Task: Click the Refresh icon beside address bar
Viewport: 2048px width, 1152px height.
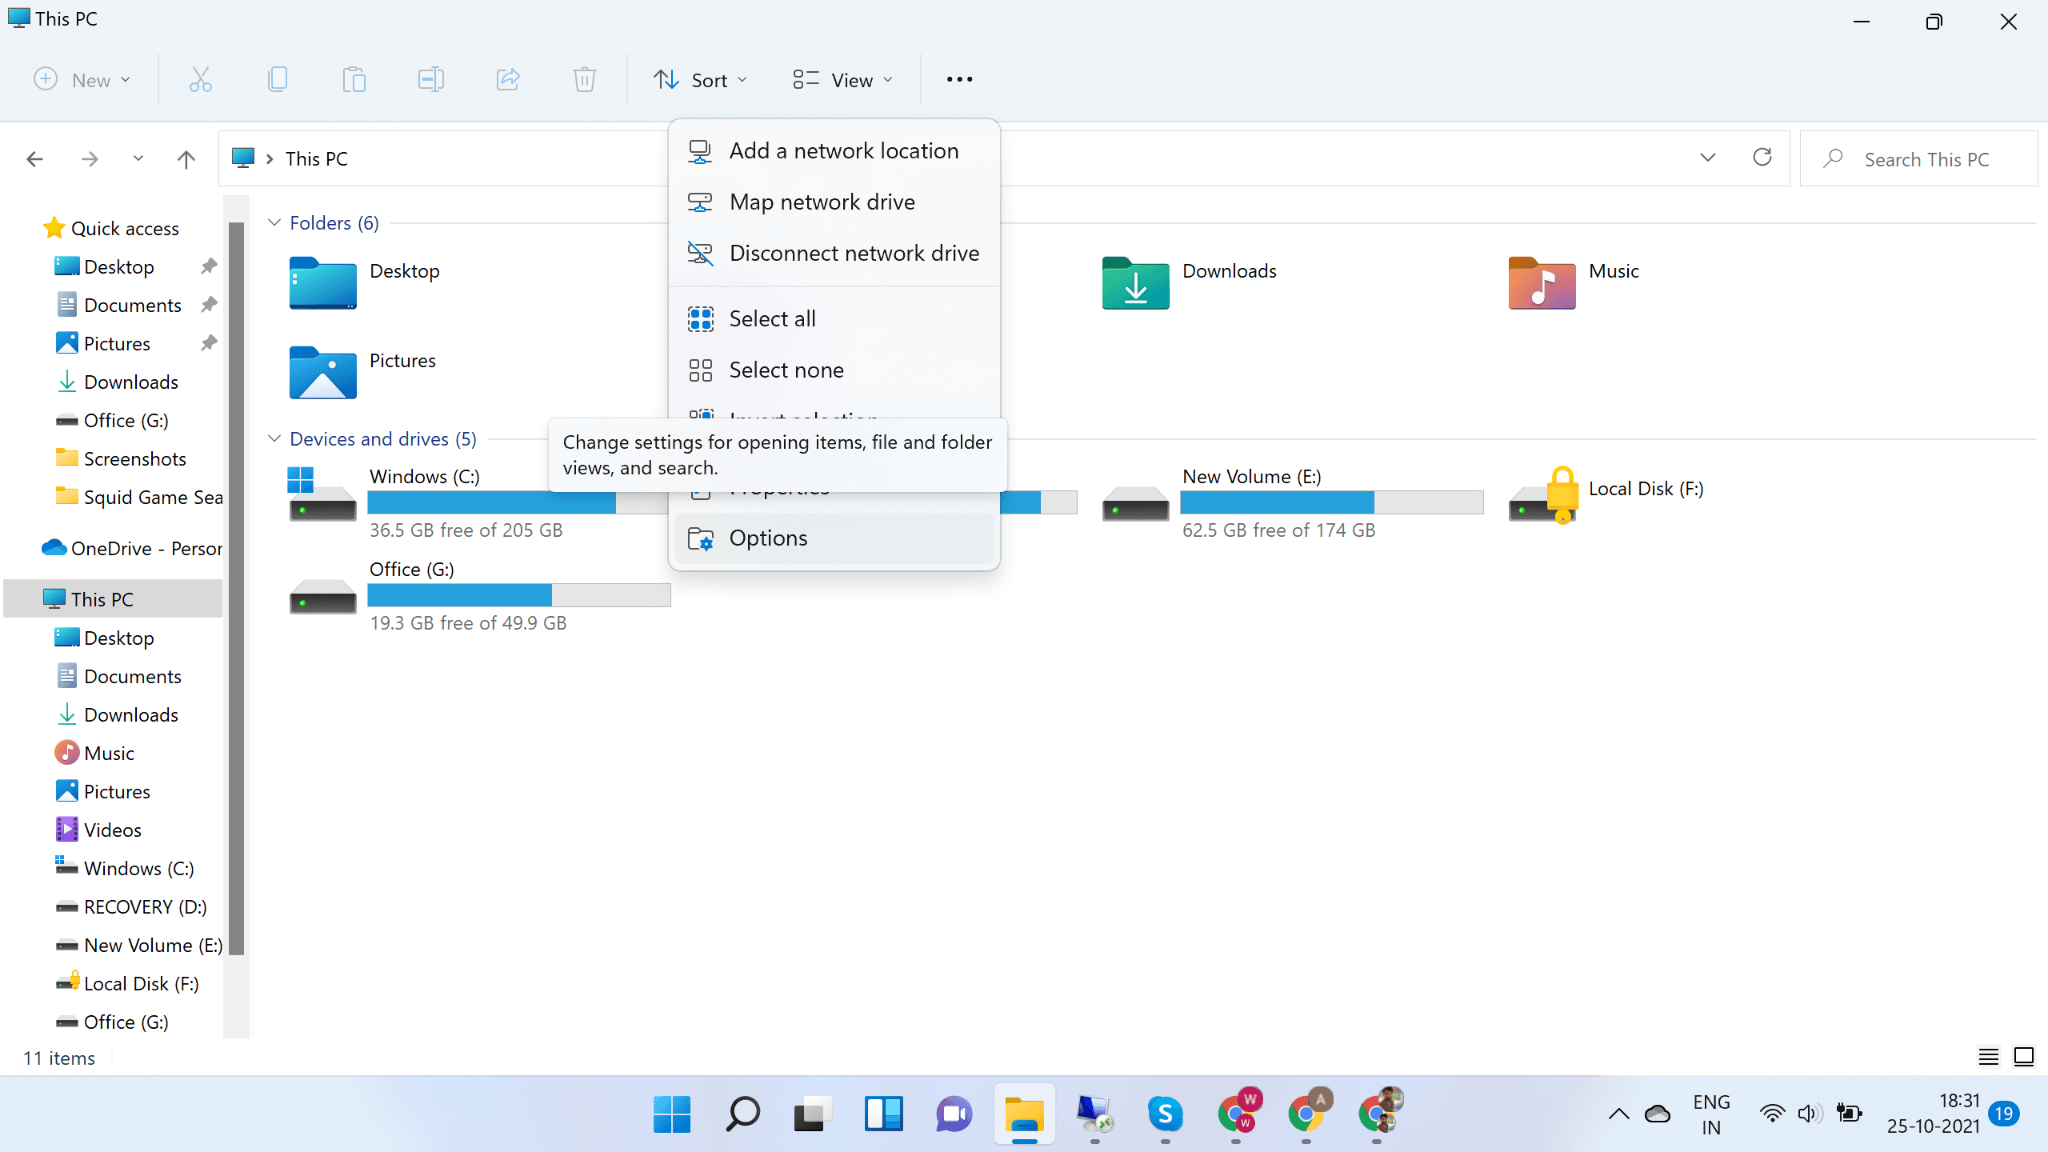Action: coord(1762,158)
